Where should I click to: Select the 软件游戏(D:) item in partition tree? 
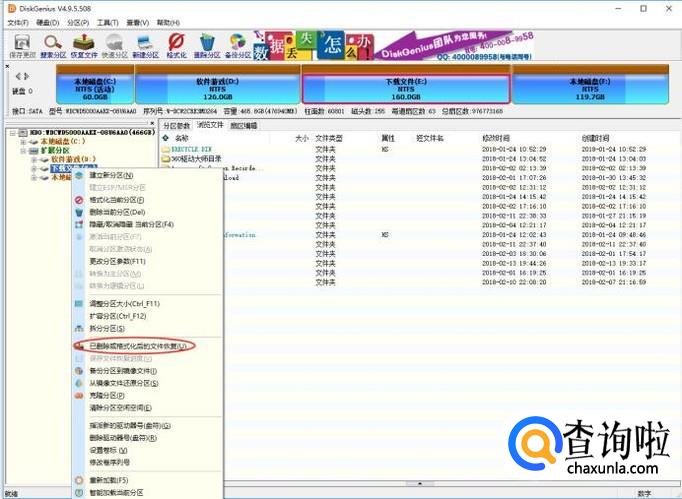point(73,160)
